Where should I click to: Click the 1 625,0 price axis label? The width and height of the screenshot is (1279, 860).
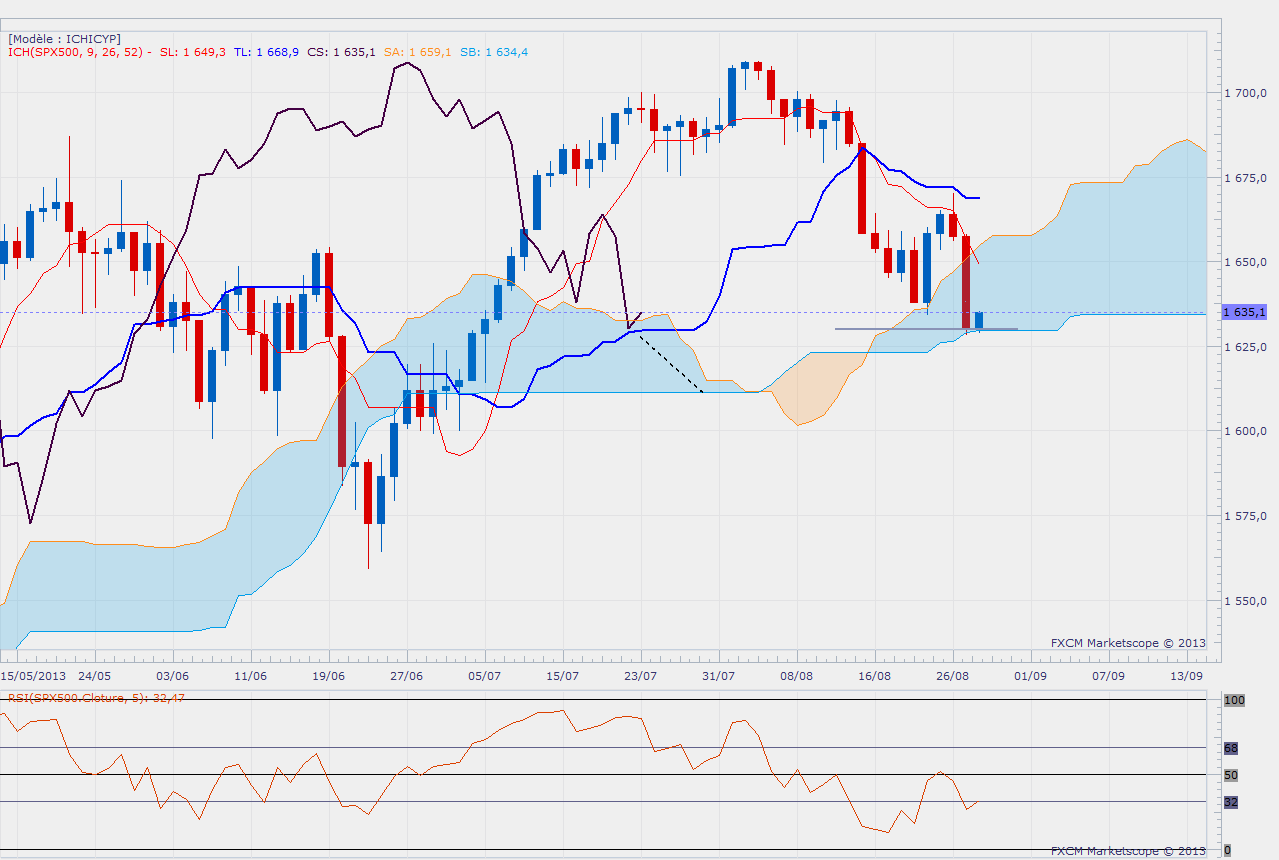tap(1246, 347)
